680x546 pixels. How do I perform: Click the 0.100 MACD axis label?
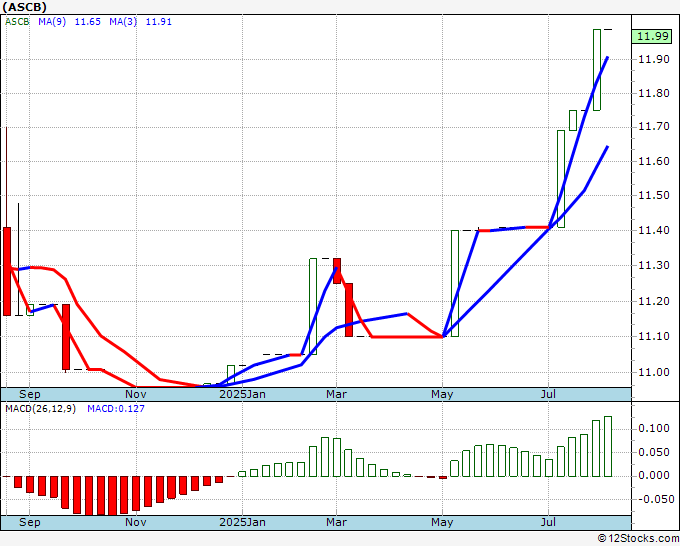point(654,428)
